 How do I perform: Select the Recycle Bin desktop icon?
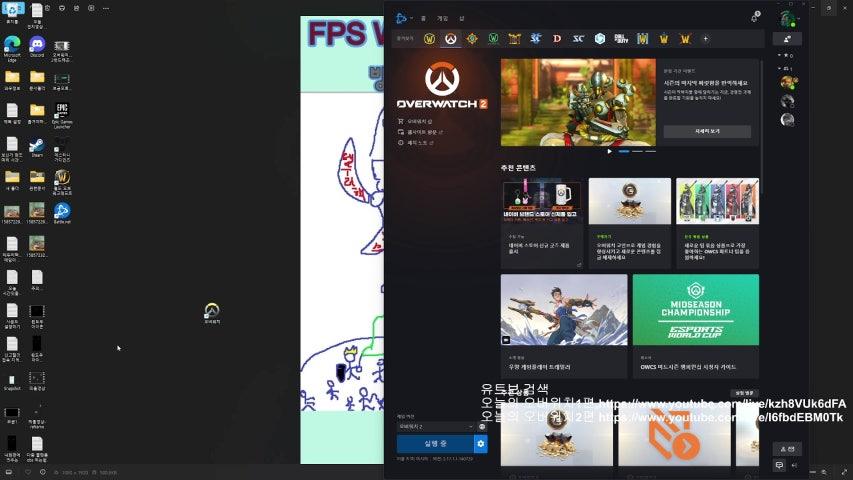coord(12,13)
